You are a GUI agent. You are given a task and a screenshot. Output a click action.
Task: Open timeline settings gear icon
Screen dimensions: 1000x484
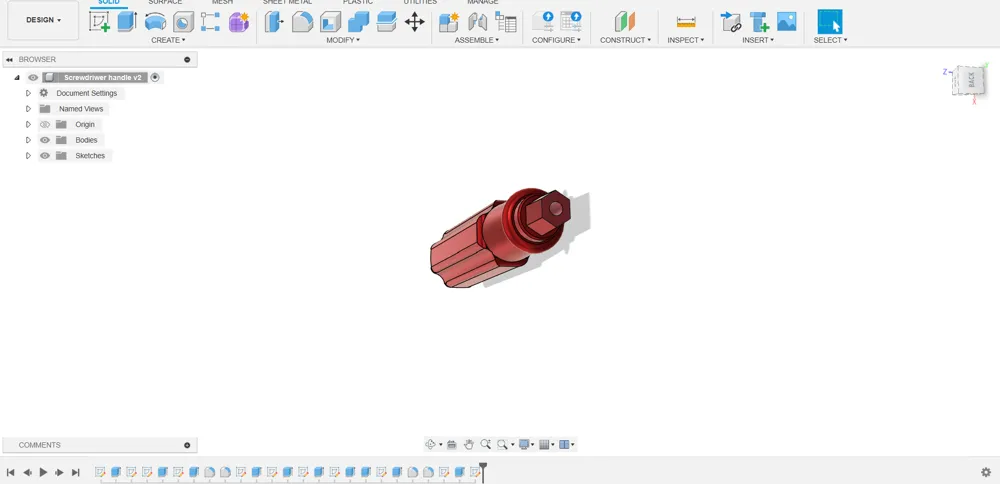[x=986, y=473]
